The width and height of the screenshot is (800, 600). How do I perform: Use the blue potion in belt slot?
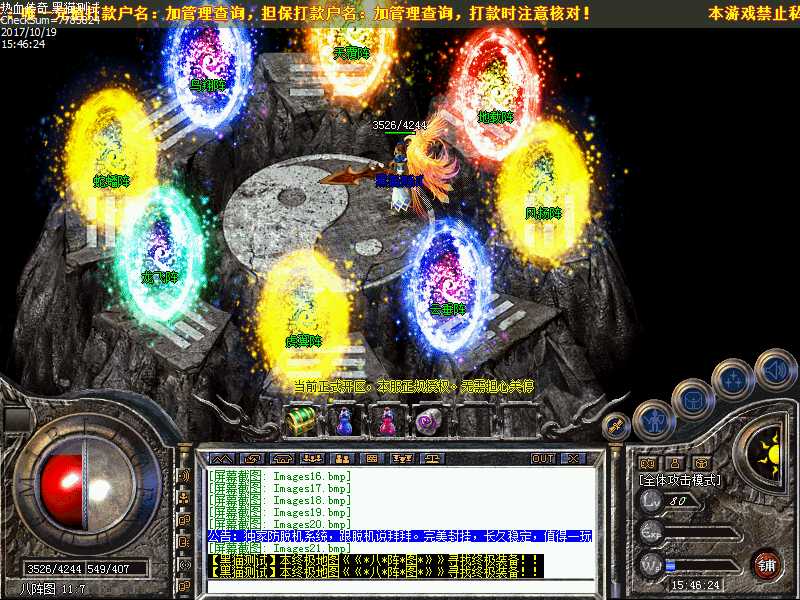click(x=345, y=421)
